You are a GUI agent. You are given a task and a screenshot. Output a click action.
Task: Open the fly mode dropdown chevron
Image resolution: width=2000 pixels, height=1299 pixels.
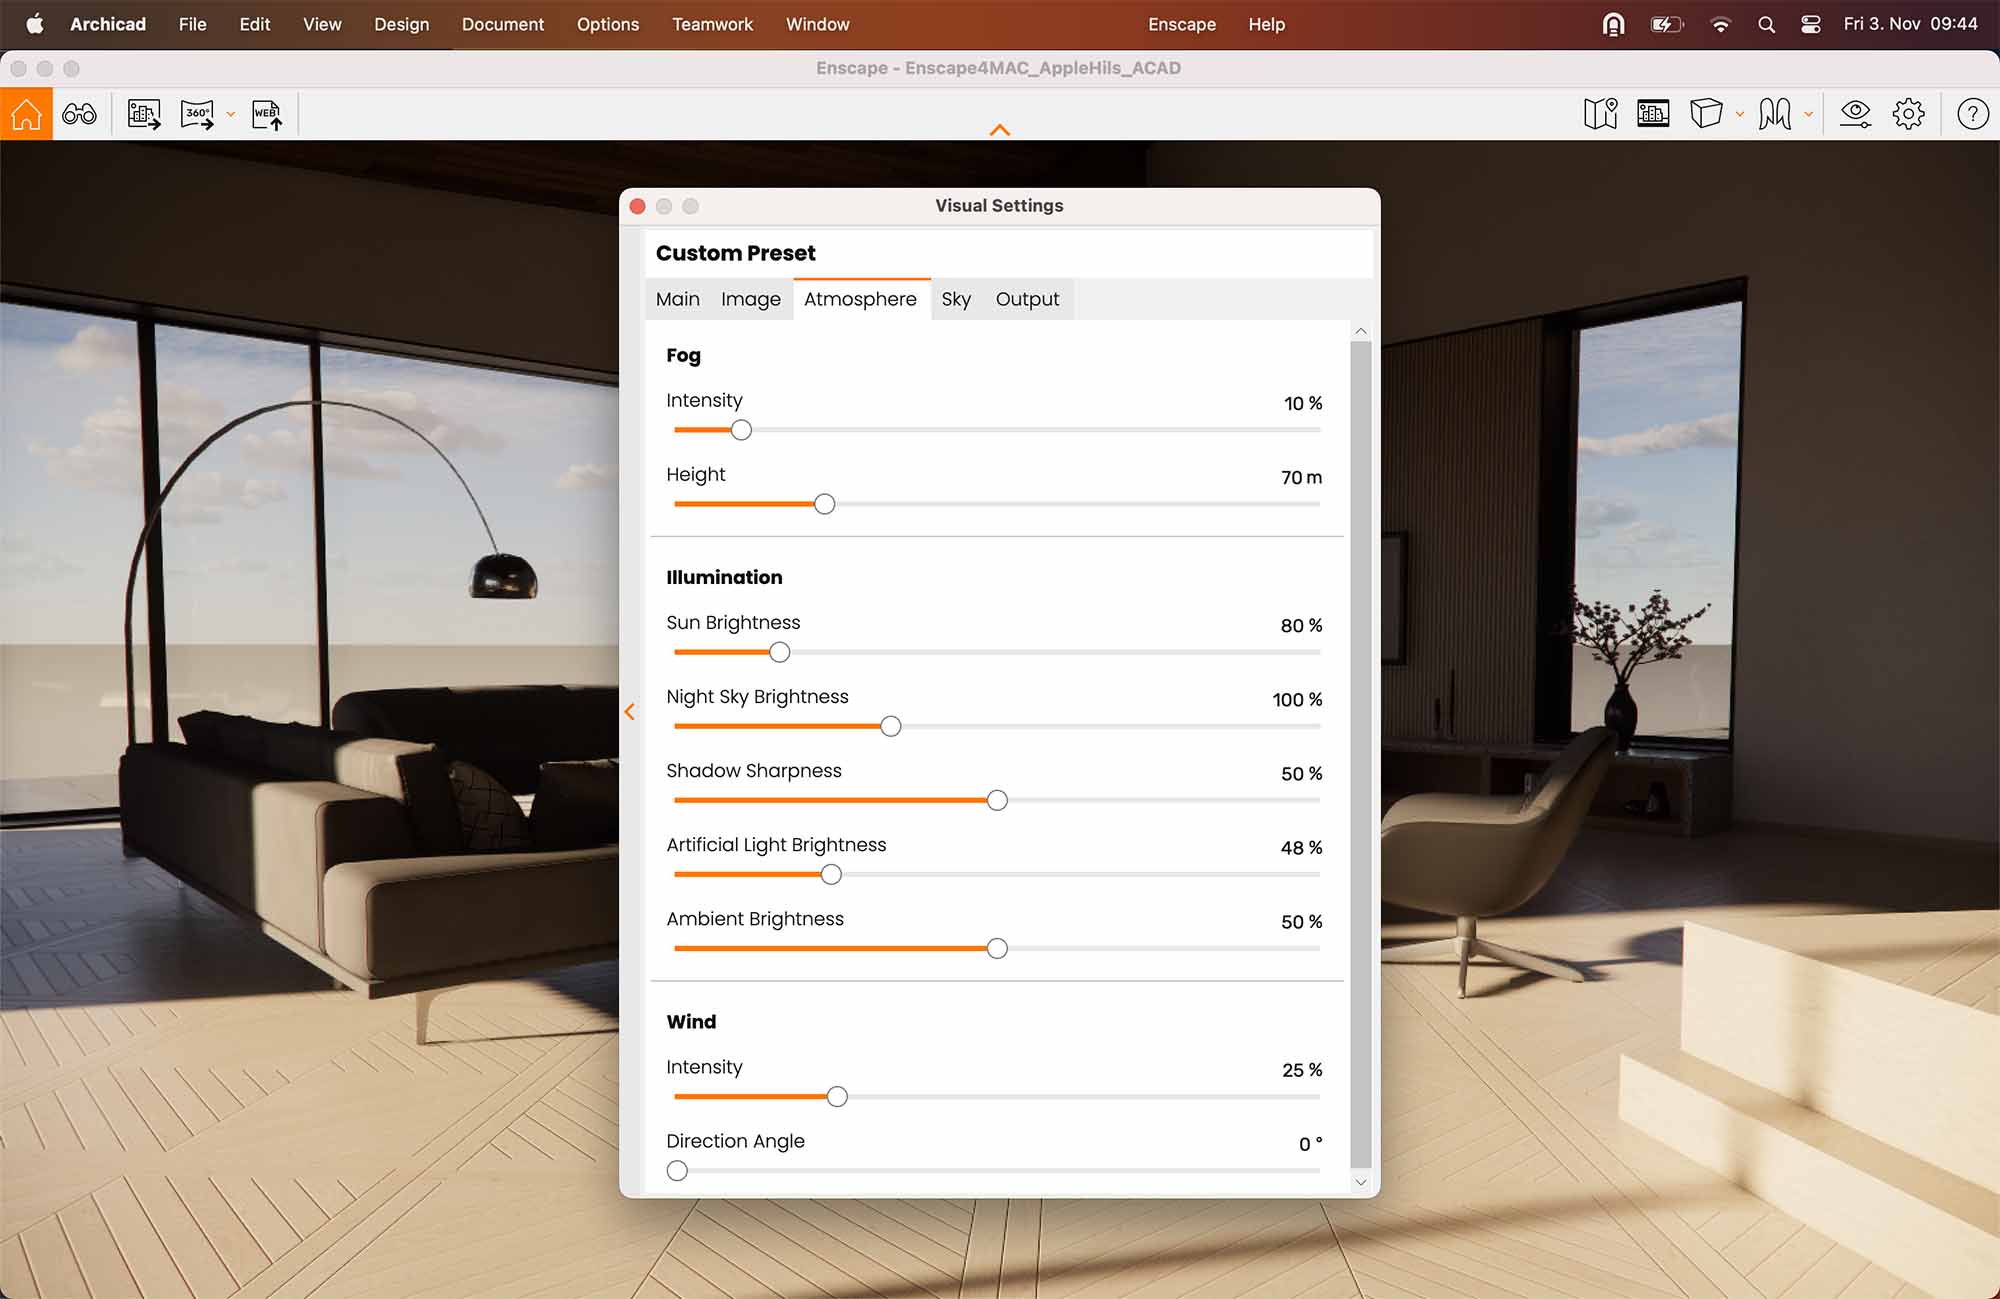coord(1808,114)
